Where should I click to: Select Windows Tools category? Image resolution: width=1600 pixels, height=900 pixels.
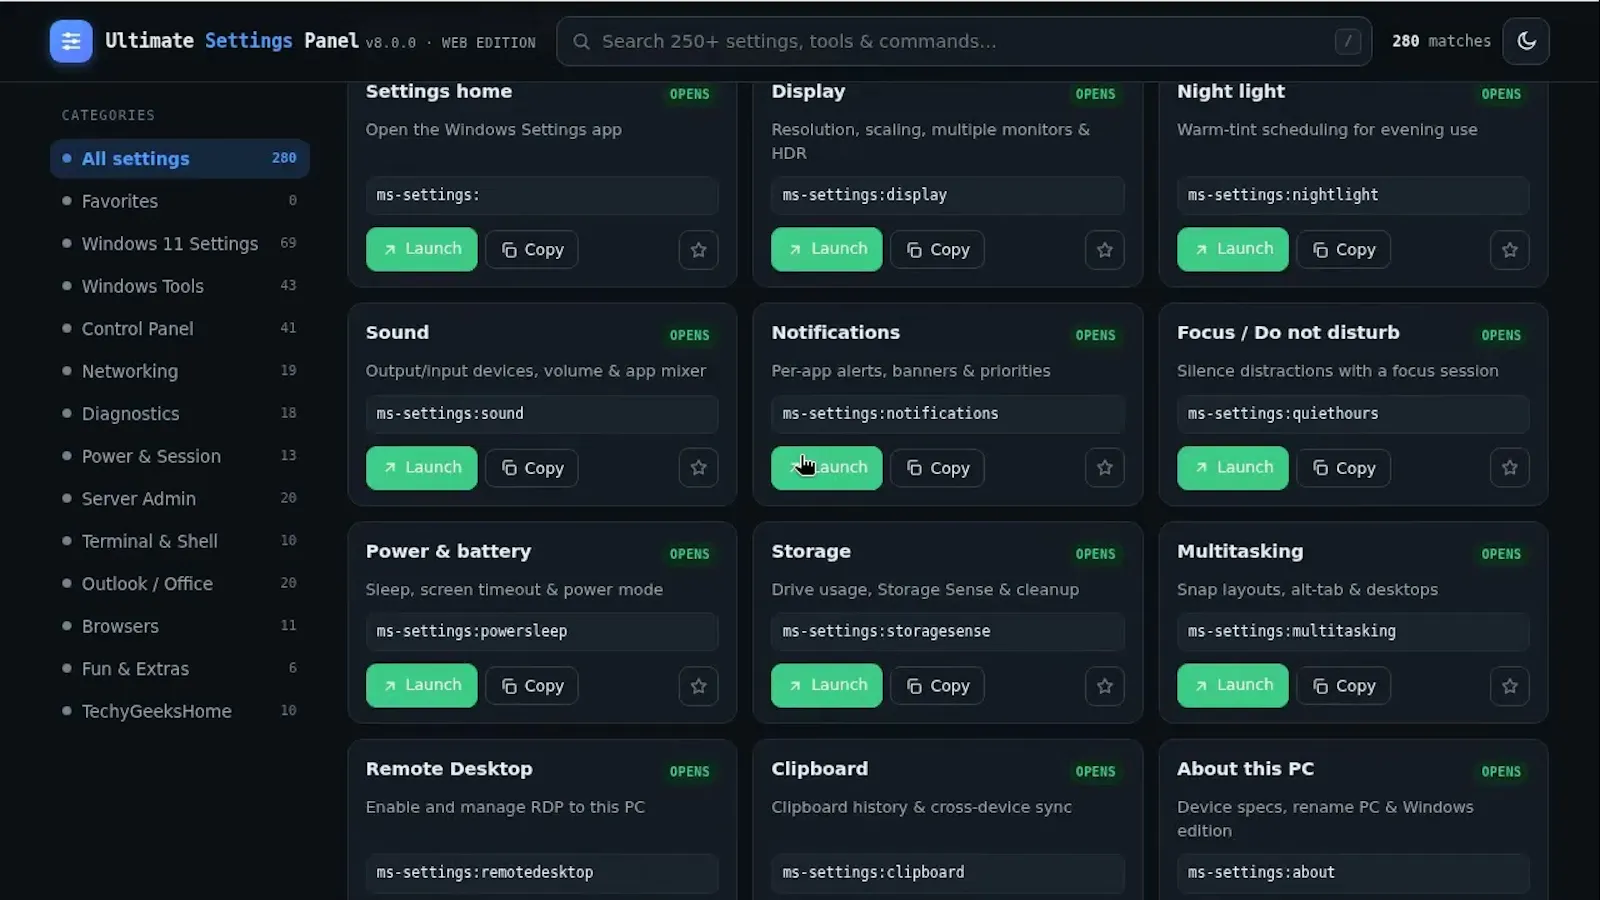pos(180,286)
